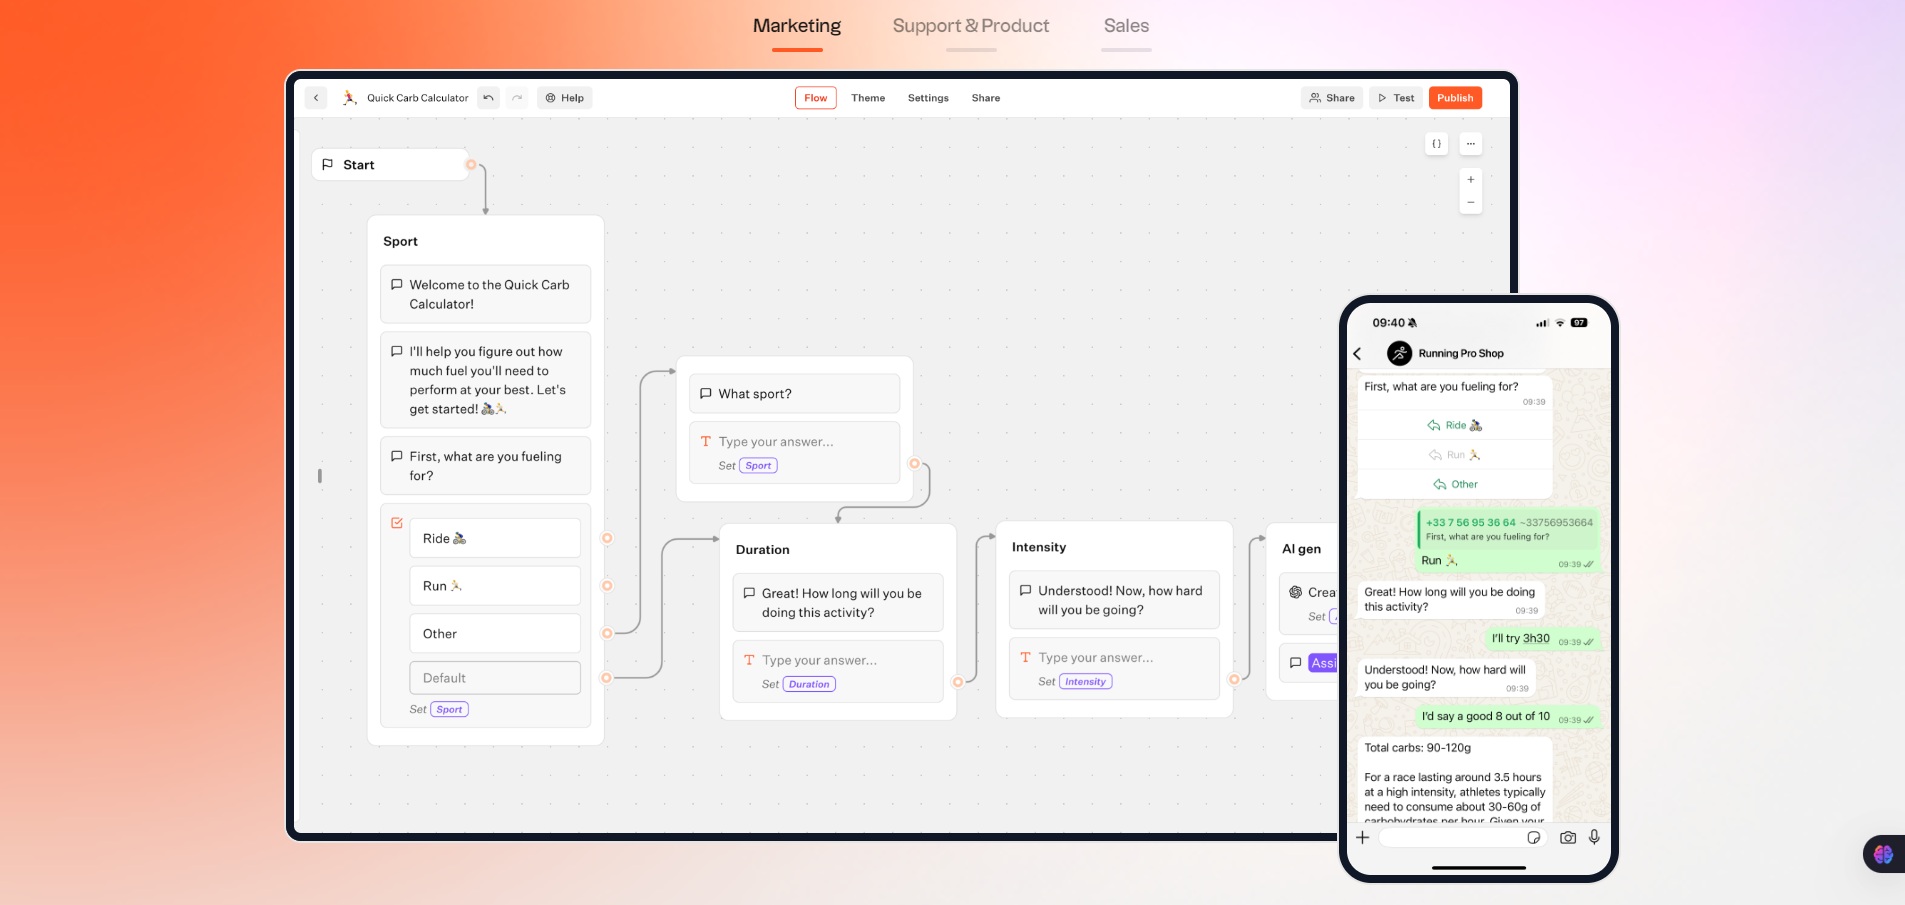Select the Other choice item
The height and width of the screenshot is (905, 1905).
click(495, 634)
